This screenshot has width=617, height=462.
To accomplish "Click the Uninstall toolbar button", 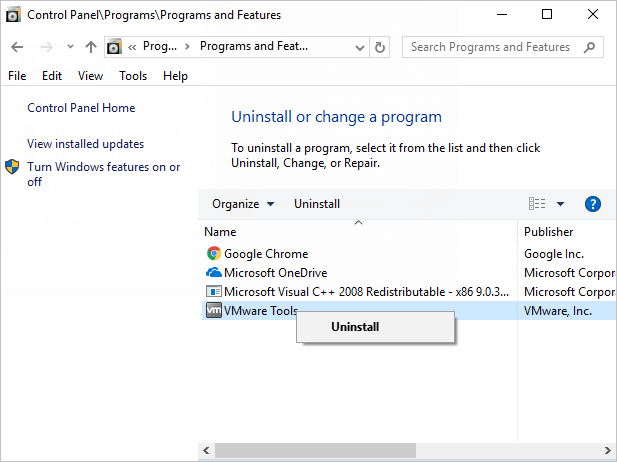I will tap(317, 204).
